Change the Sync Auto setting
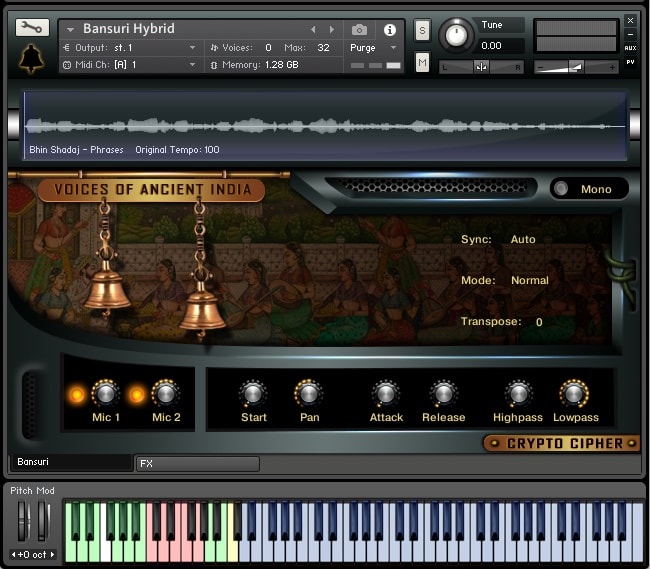 [523, 239]
